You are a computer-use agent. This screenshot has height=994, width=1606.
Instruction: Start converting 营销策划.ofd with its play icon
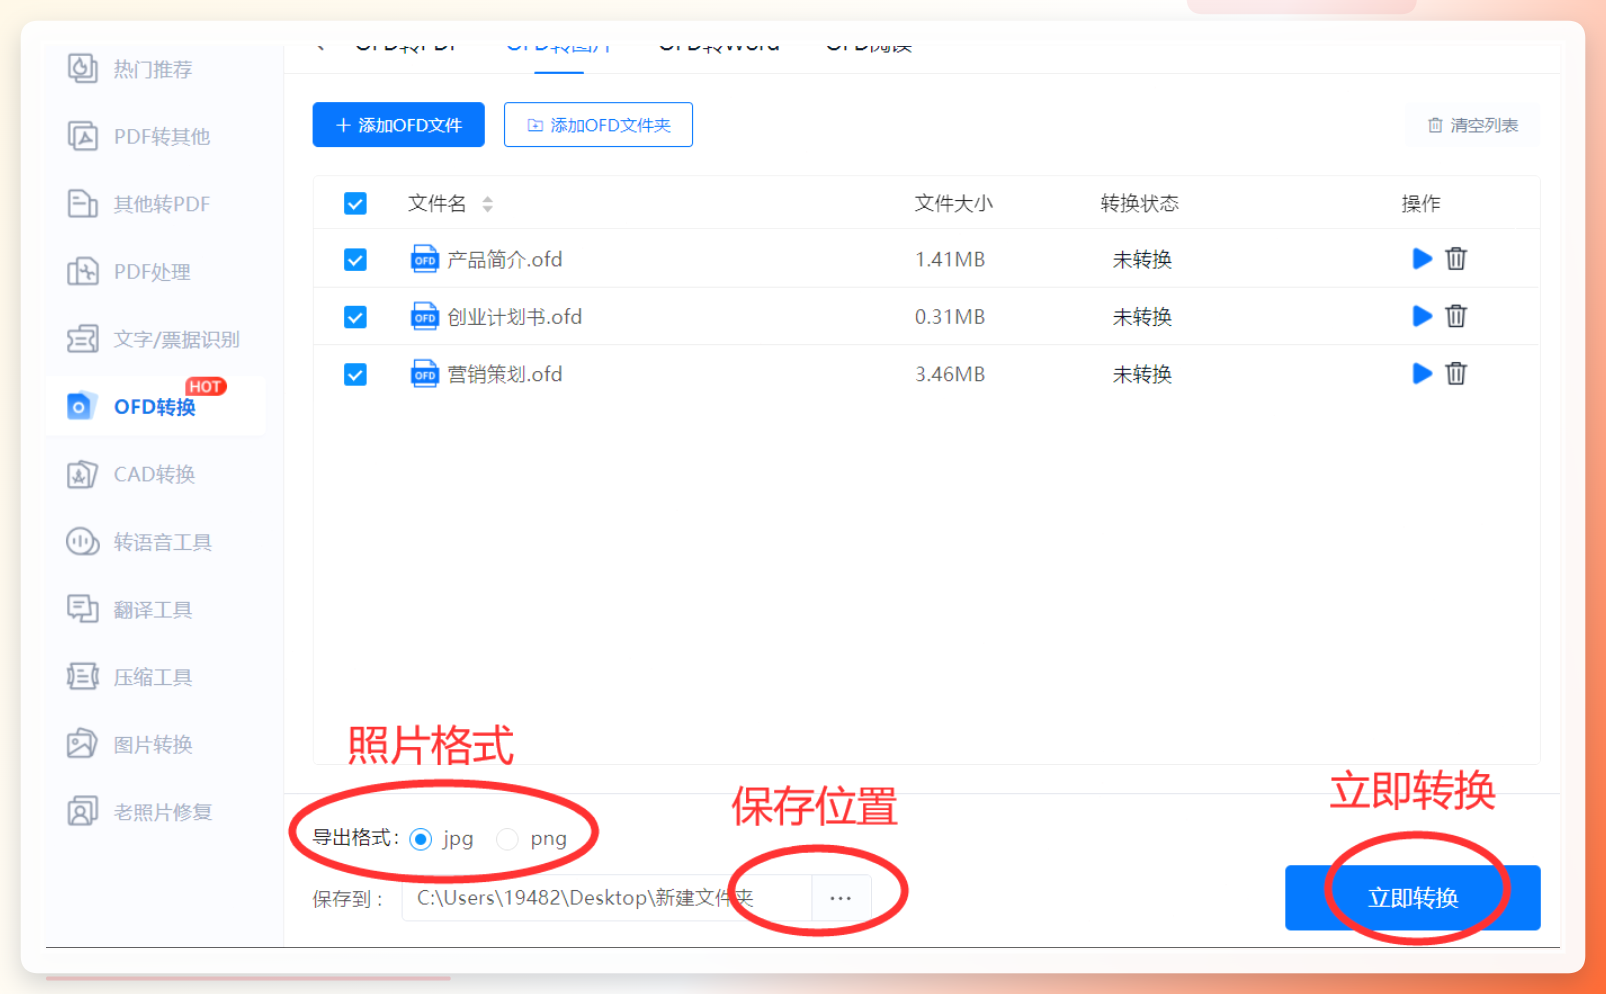(1421, 373)
